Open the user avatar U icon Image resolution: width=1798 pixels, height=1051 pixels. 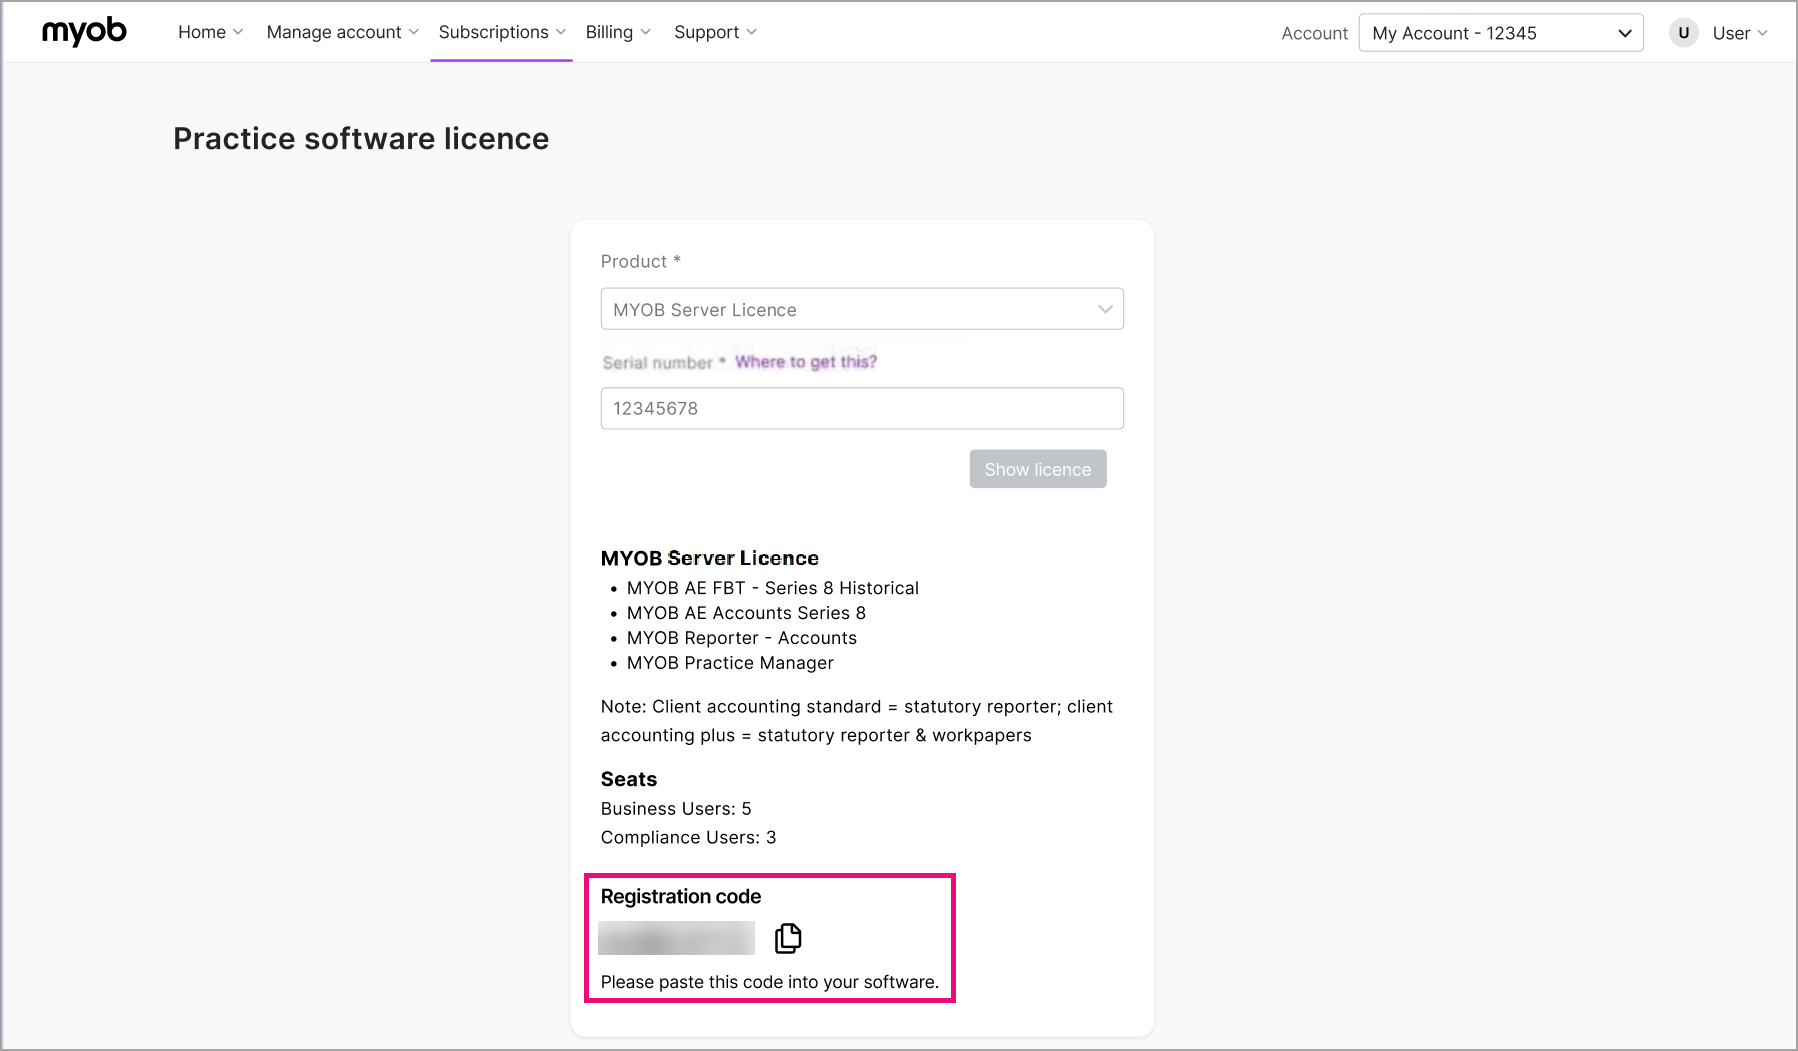[1684, 33]
